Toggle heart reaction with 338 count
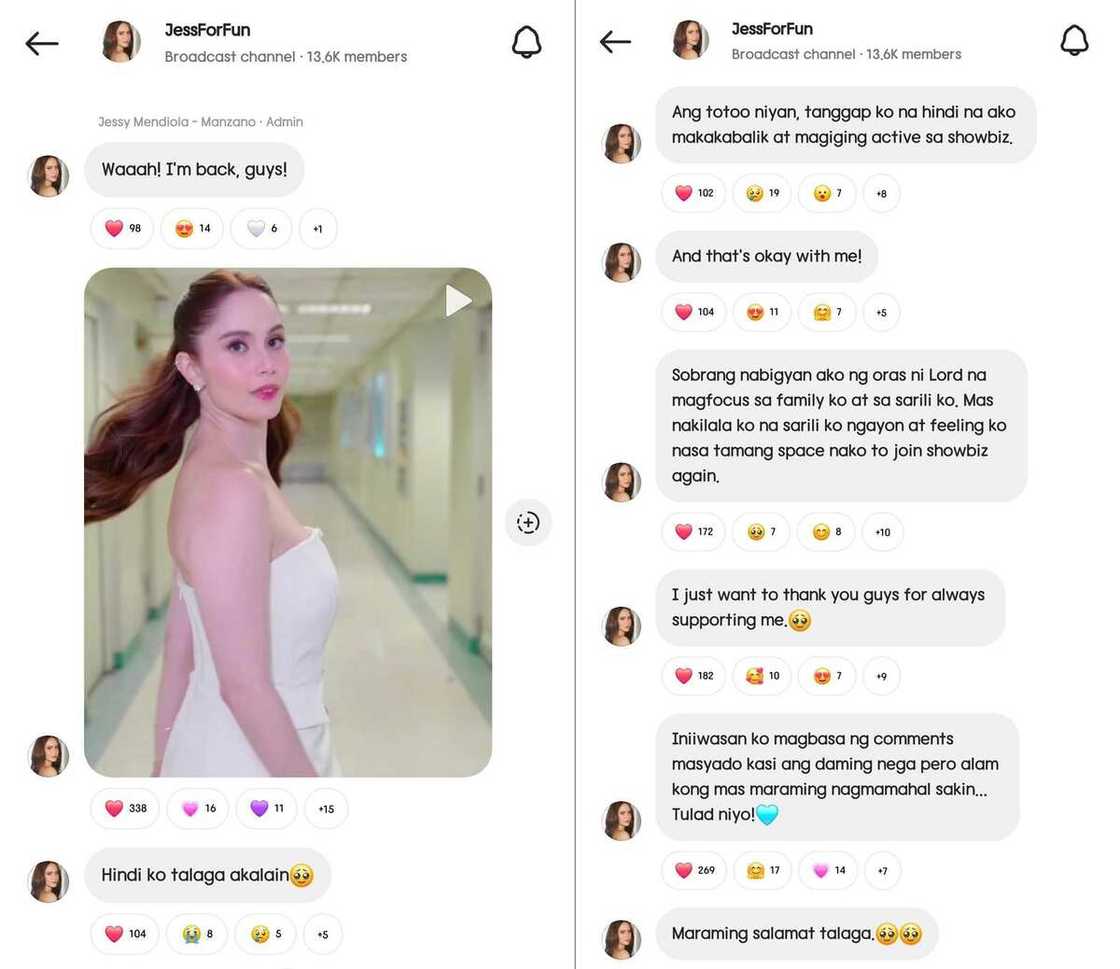This screenshot has height=969, width=1120. pos(126,808)
